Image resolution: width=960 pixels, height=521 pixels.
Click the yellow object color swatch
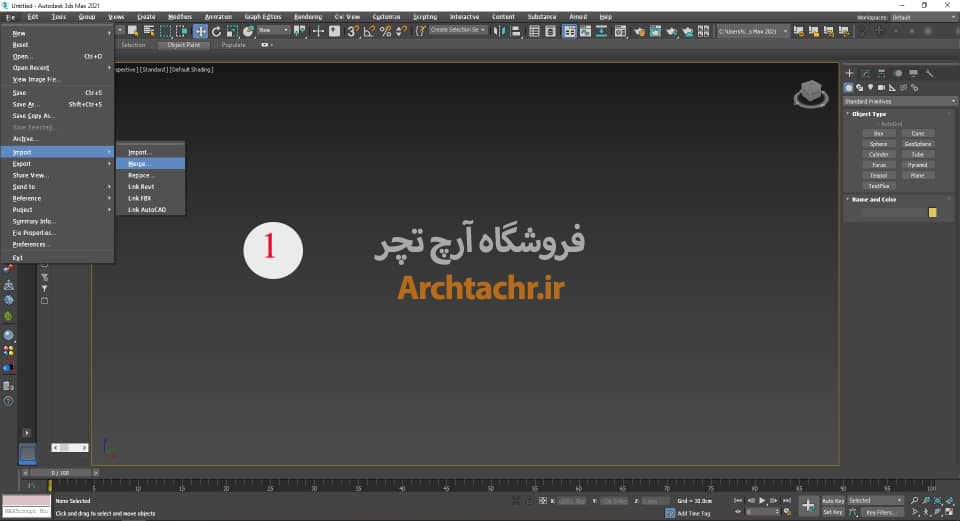click(x=932, y=212)
